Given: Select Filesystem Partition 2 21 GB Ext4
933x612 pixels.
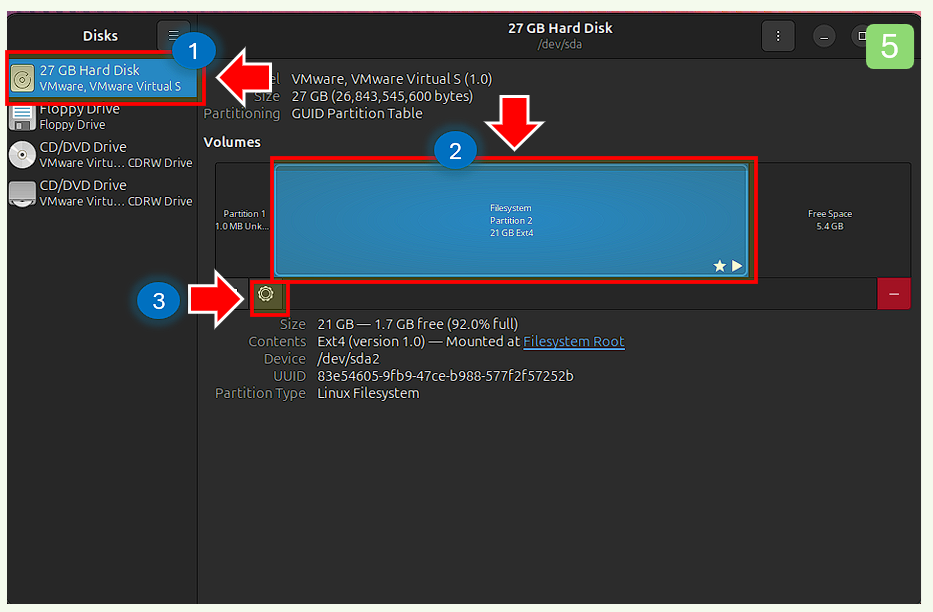Looking at the screenshot, I should 511,220.
